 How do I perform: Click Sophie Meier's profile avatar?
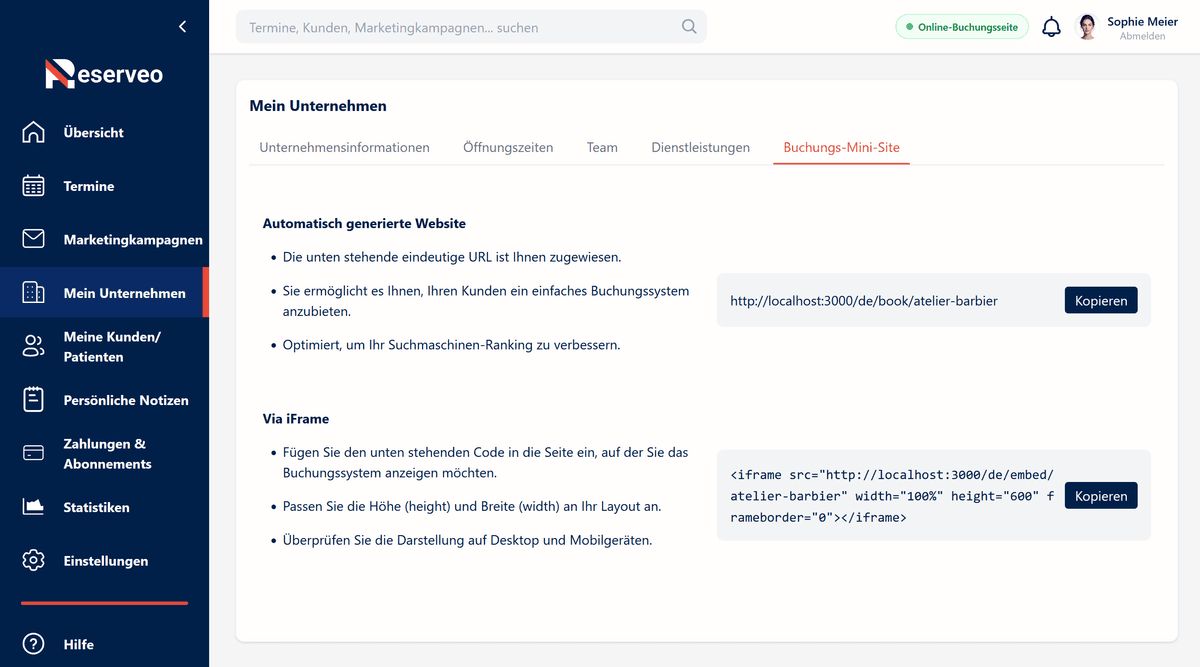tap(1086, 27)
